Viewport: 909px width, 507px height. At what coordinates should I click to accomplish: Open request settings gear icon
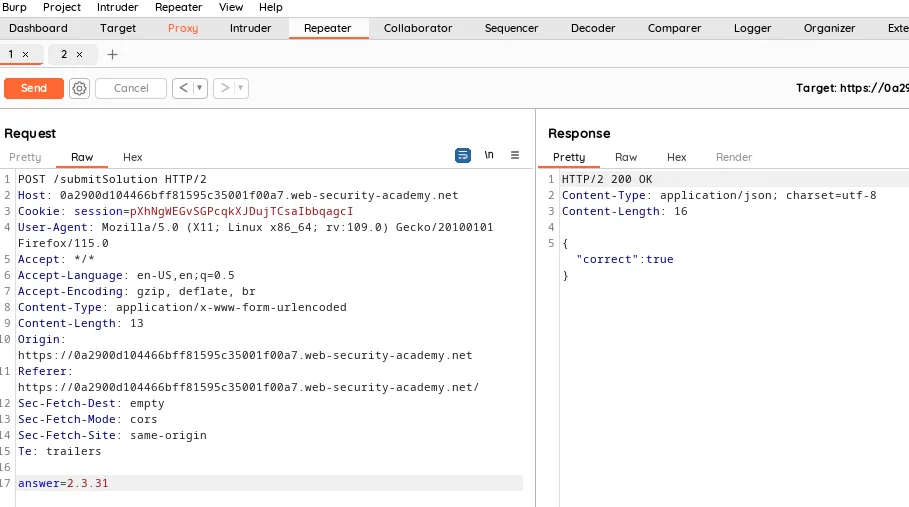(79, 88)
